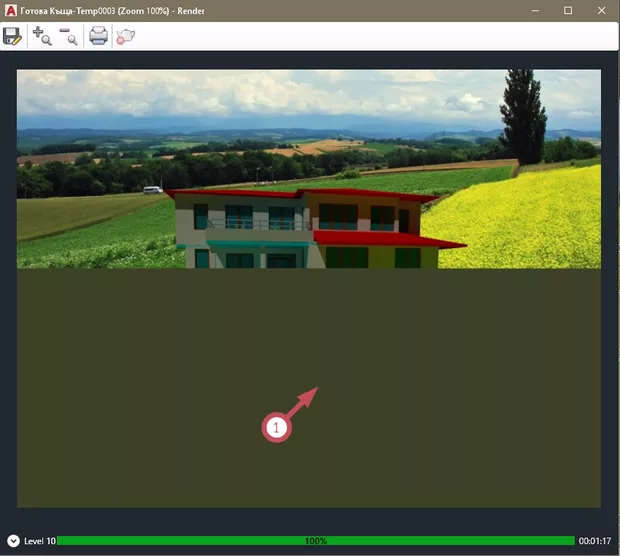Image resolution: width=620 pixels, height=556 pixels.
Task: Expand the render details chevron
Action: [13, 541]
